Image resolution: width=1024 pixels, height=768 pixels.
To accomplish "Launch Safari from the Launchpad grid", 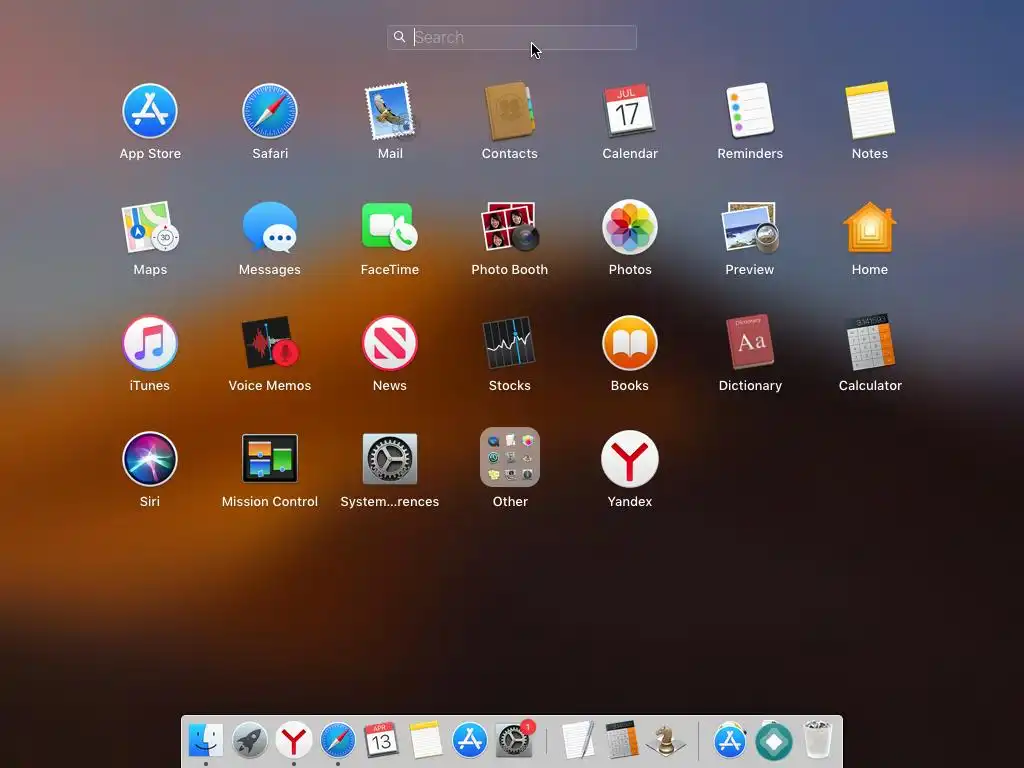I will tap(270, 111).
